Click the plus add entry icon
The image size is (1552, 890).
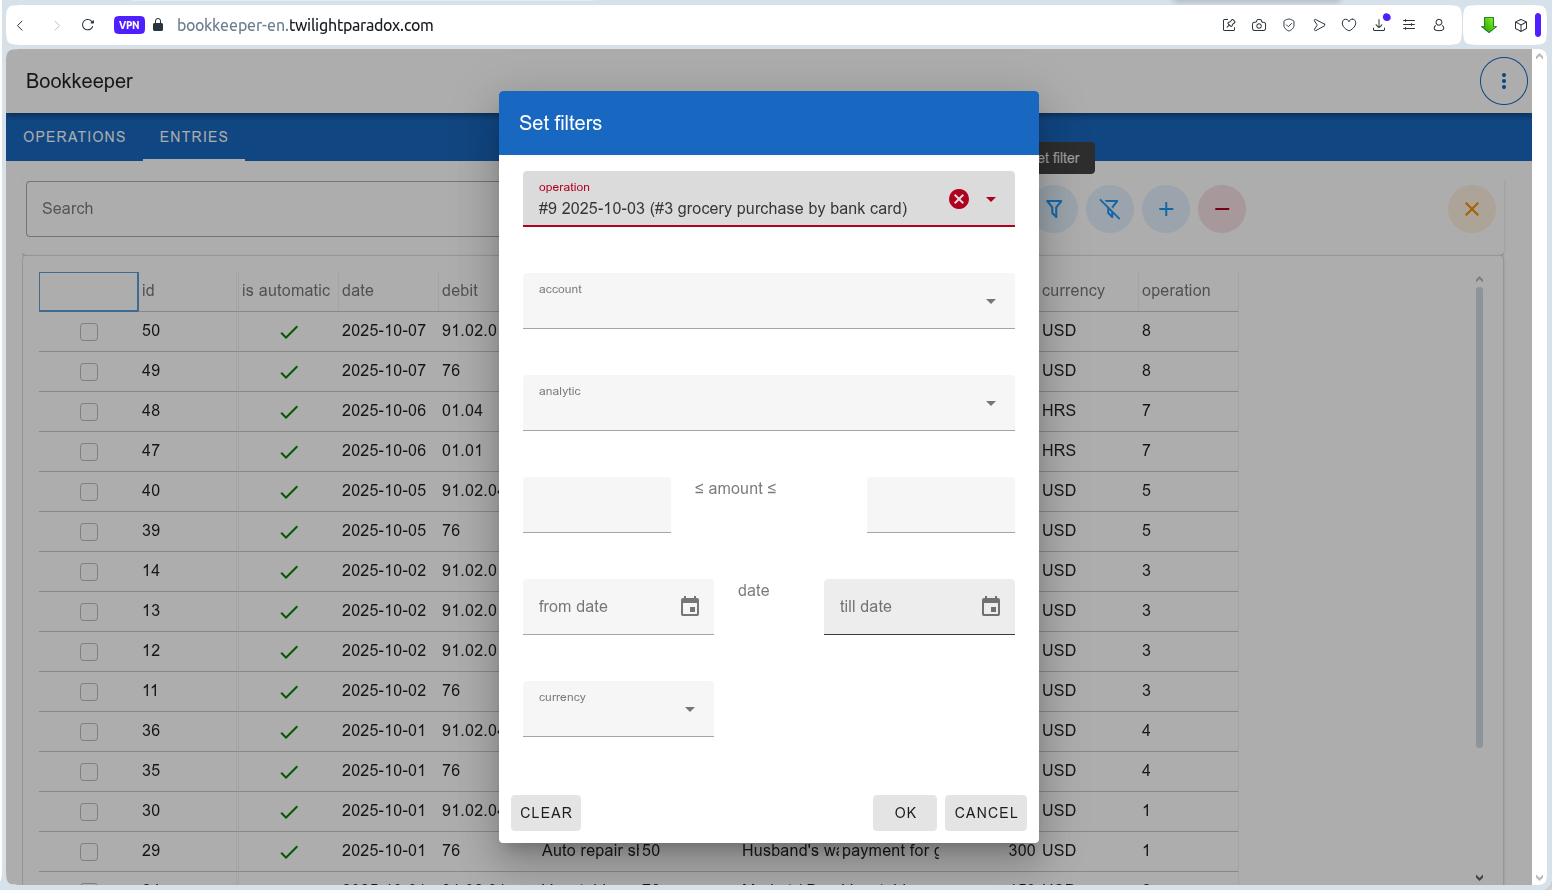(x=1166, y=209)
